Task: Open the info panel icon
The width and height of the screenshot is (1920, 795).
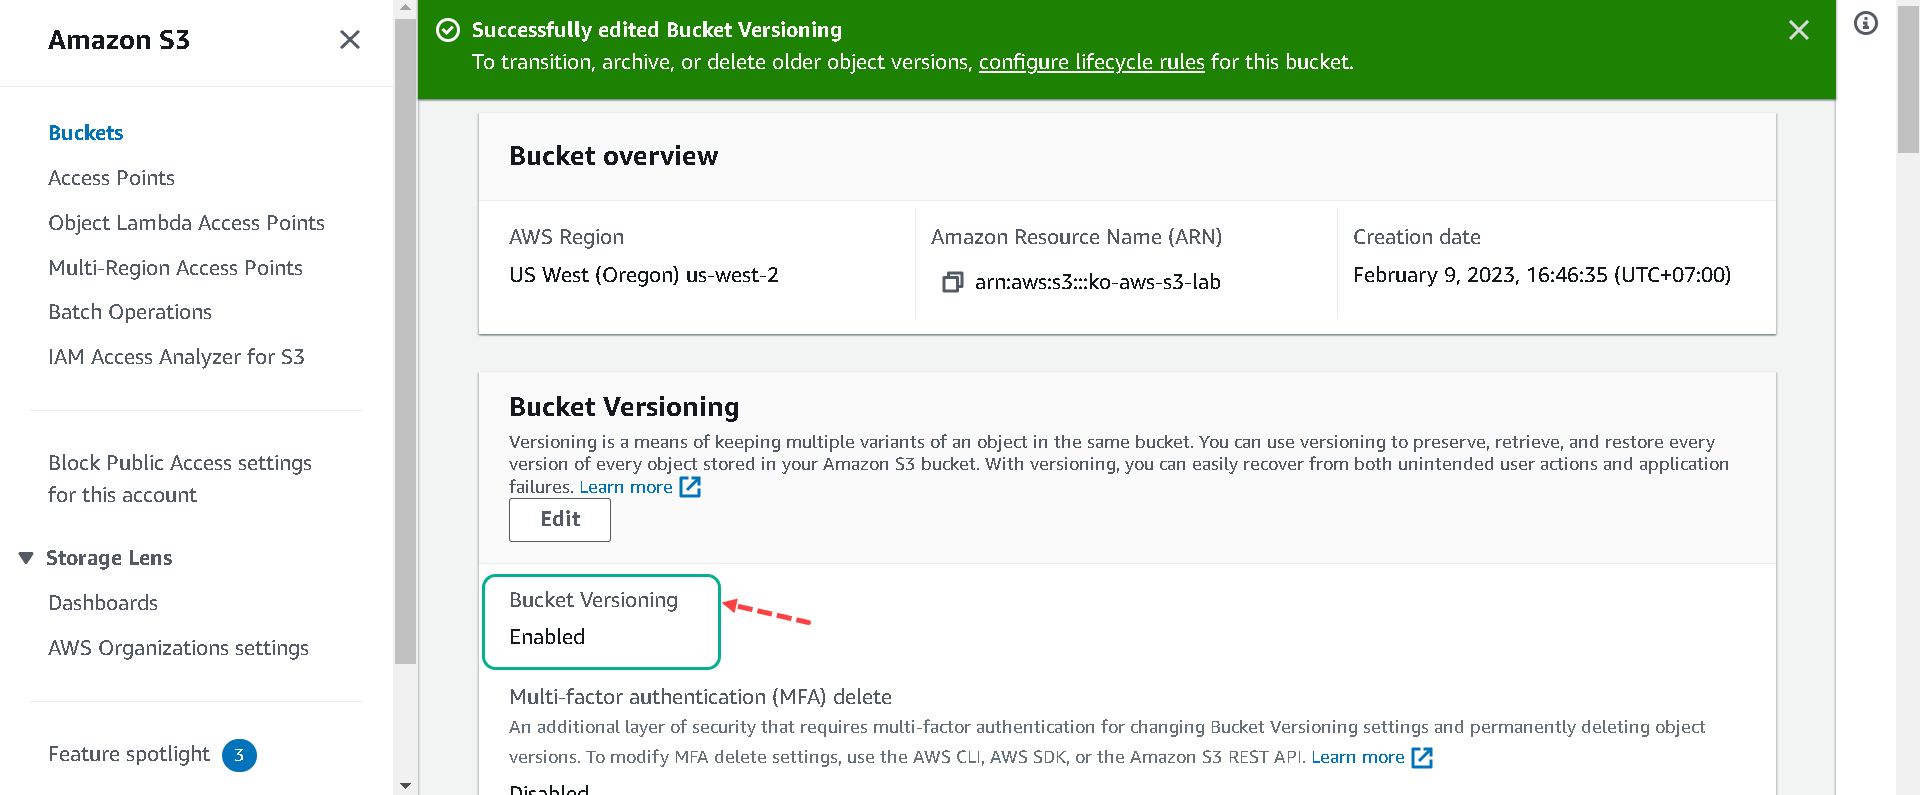Action: 1866,23
